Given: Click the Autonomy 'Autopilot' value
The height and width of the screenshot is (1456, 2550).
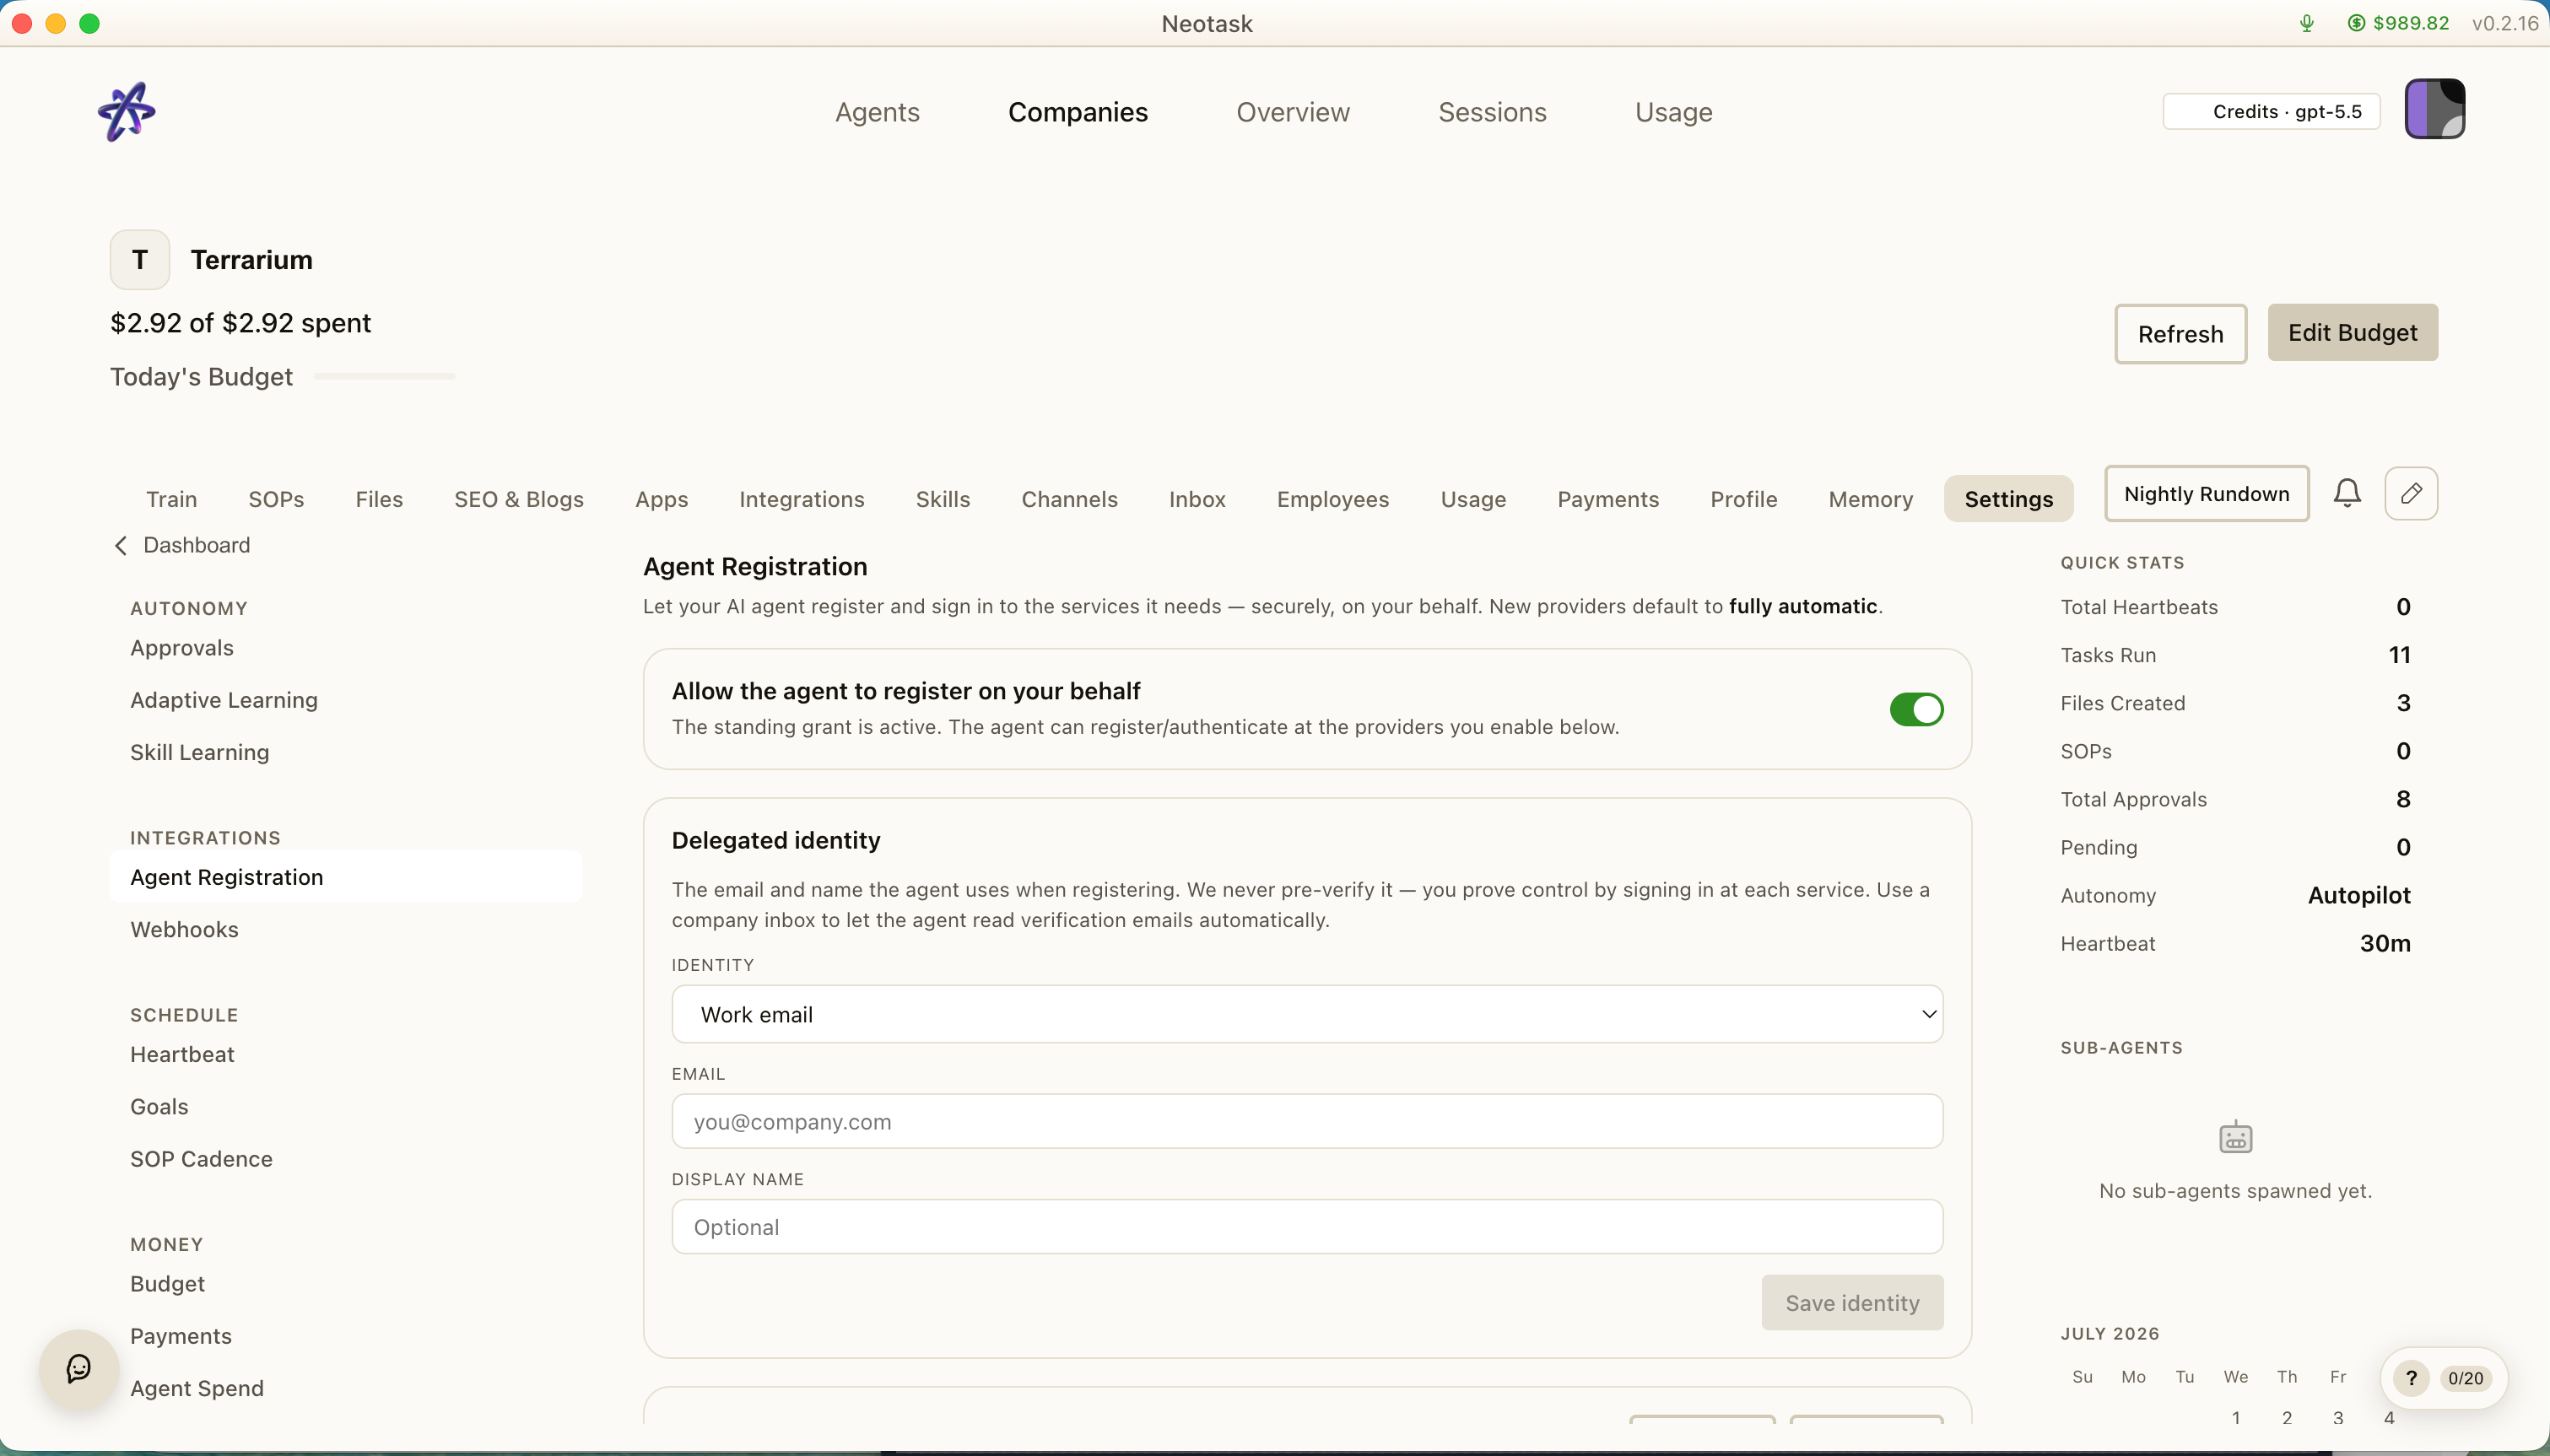Looking at the screenshot, I should 2358,895.
